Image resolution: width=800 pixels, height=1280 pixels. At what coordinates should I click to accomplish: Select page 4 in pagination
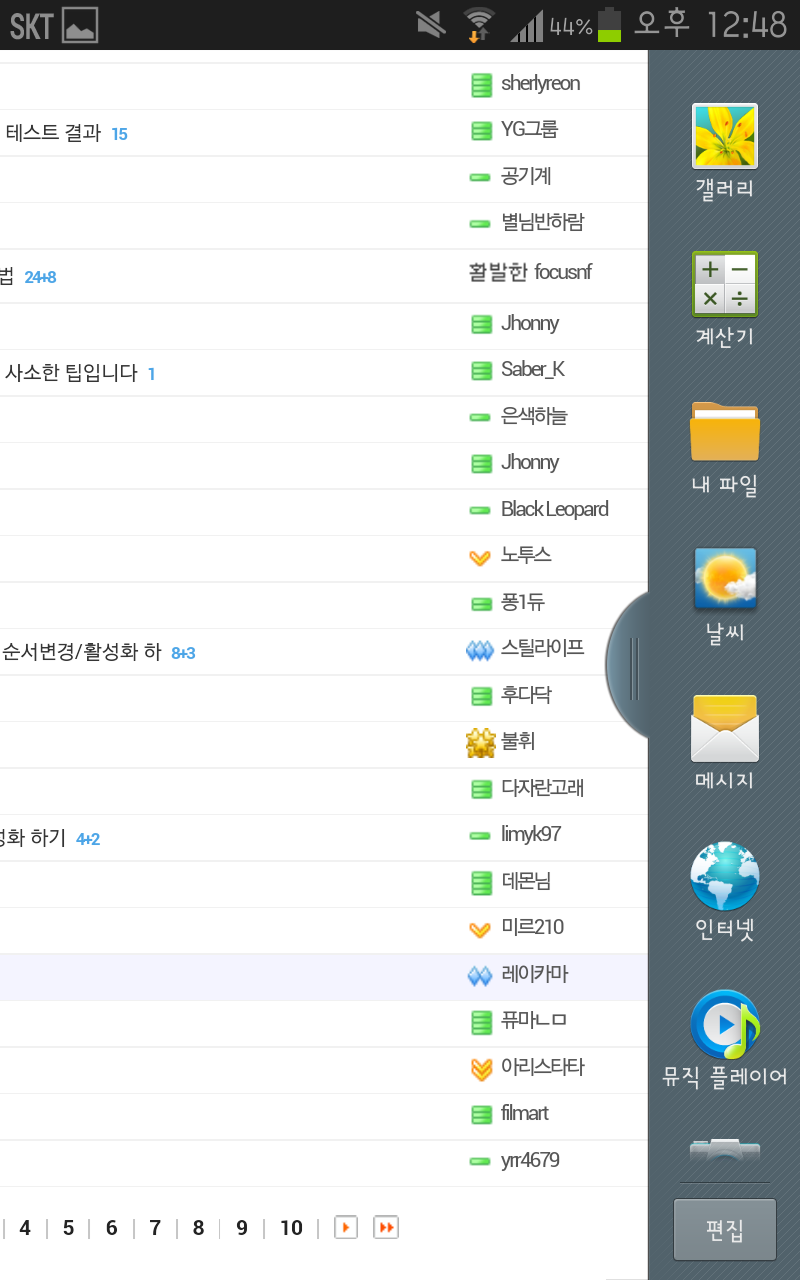pyautogui.click(x=25, y=1228)
